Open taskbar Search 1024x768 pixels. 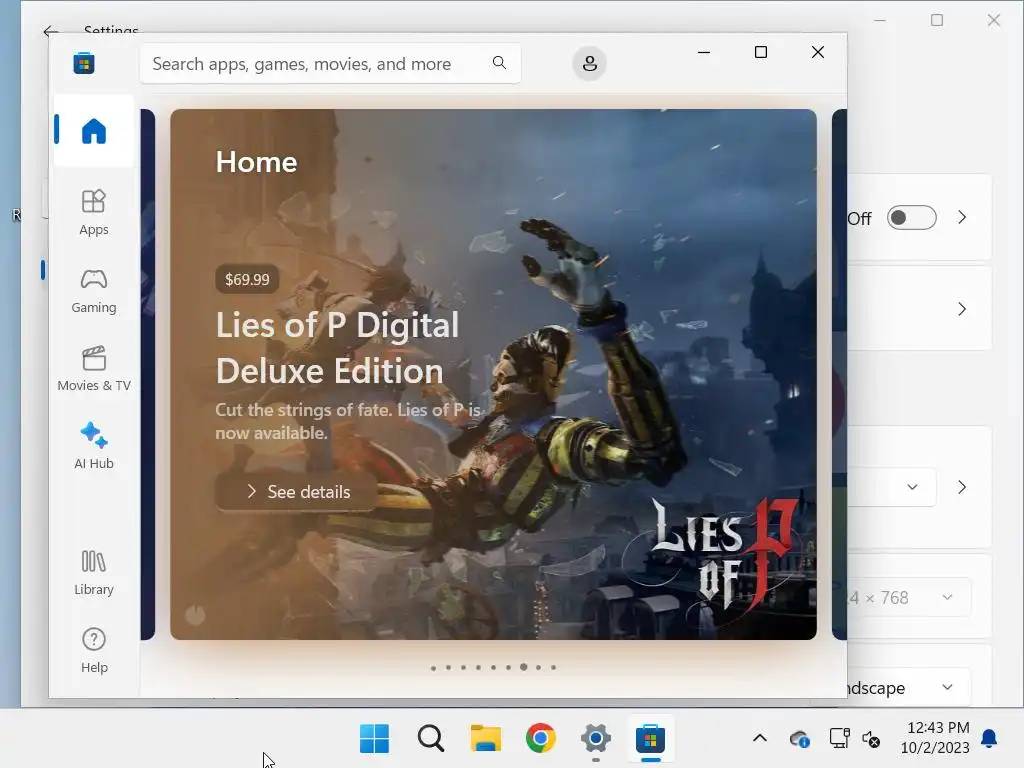tap(431, 739)
